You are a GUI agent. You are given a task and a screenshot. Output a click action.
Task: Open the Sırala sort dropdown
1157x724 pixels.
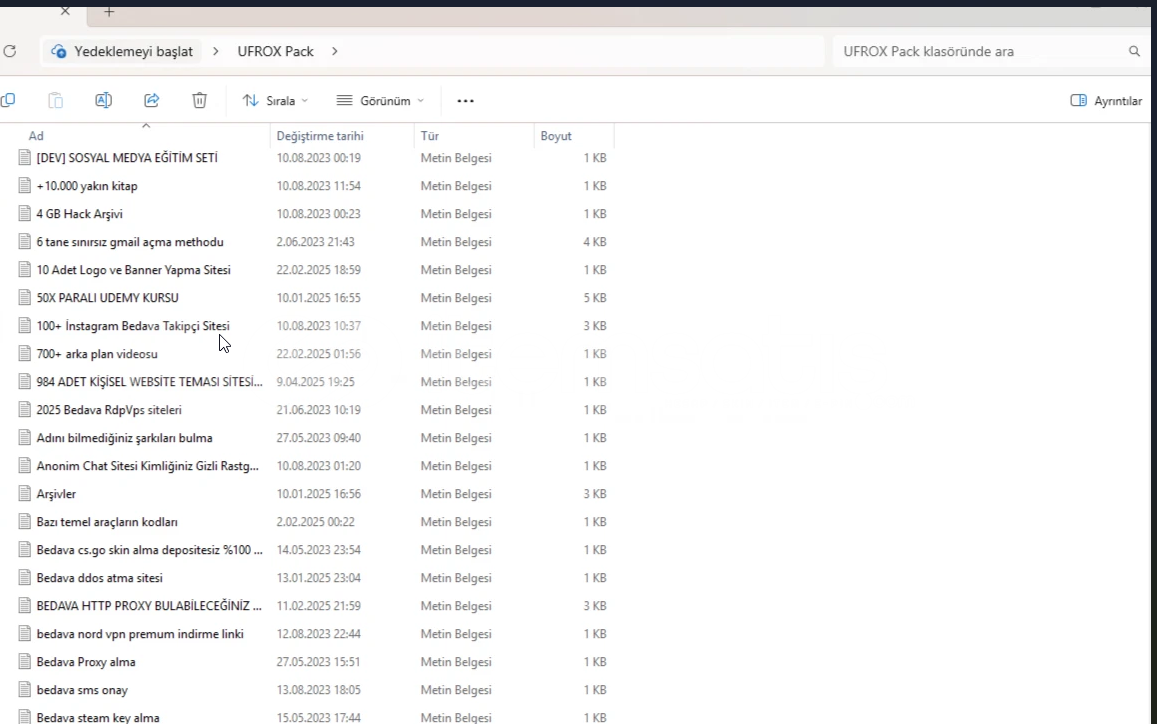coord(275,101)
